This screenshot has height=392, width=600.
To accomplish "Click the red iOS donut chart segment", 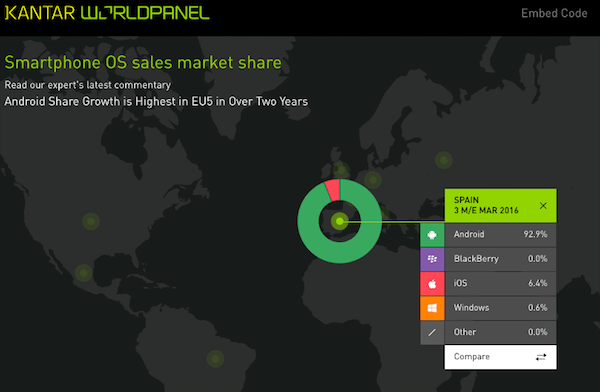I will coord(333,190).
